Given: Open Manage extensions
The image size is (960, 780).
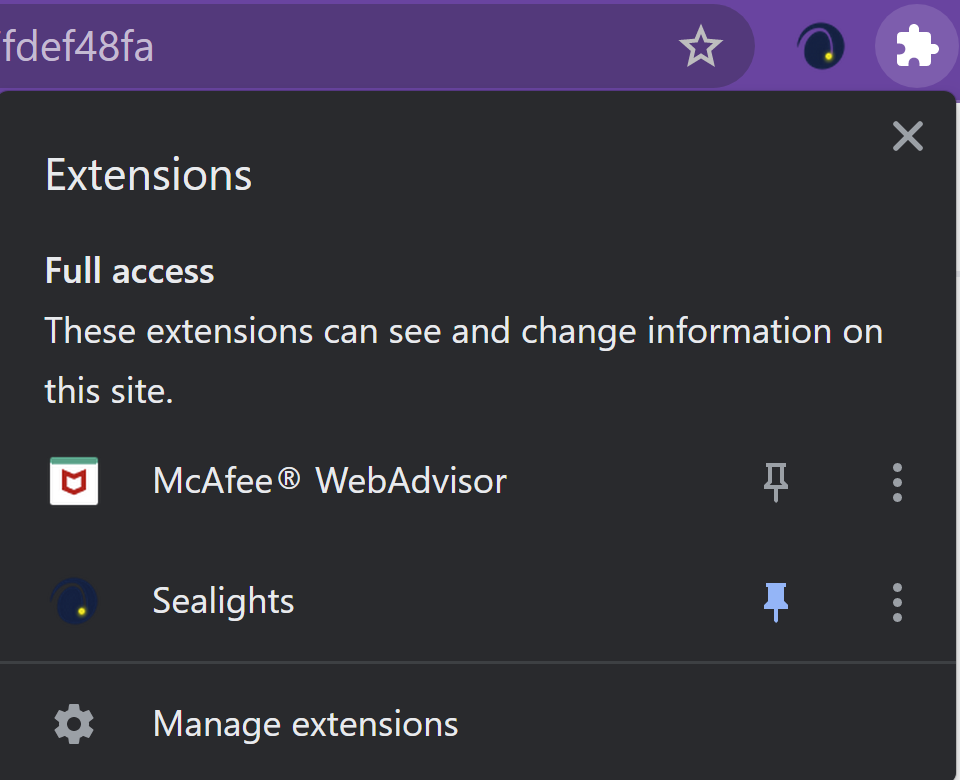Looking at the screenshot, I should [x=305, y=724].
